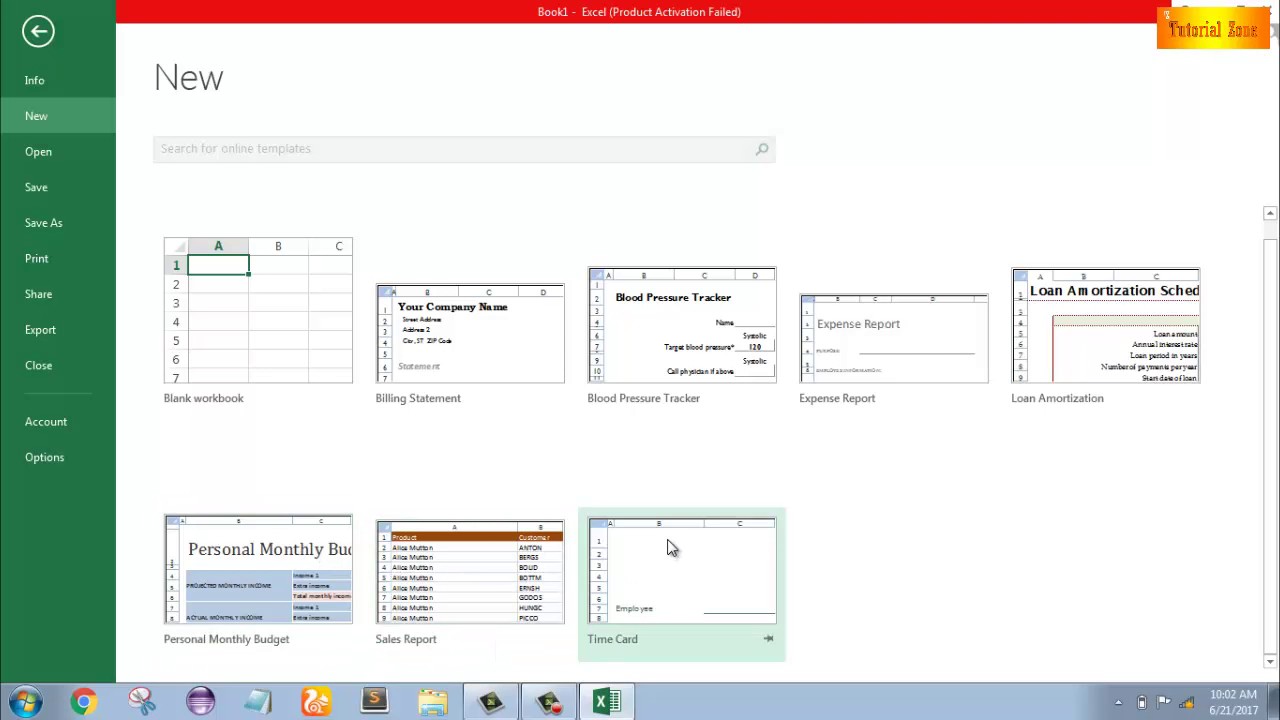Open the purple Eclipse sphere taskbar icon

tap(200, 702)
